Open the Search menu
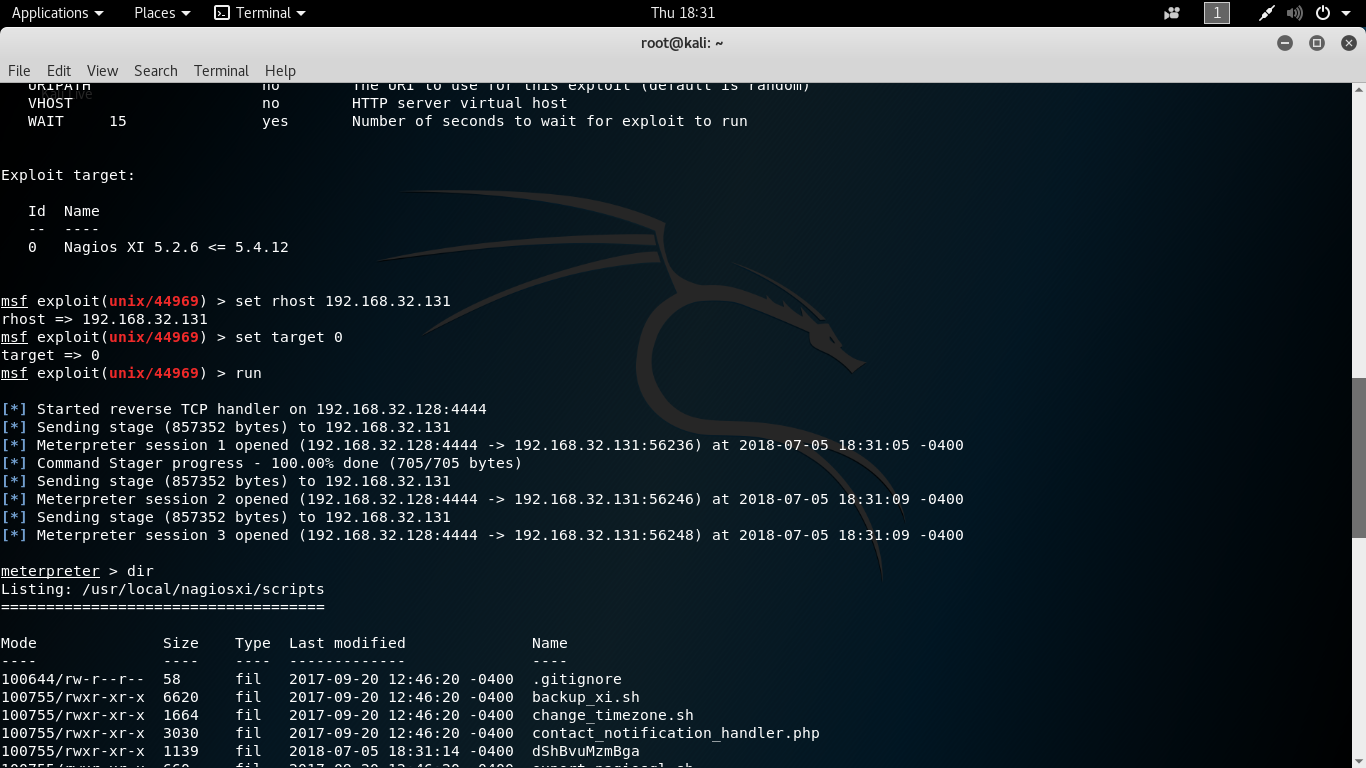 pos(156,71)
